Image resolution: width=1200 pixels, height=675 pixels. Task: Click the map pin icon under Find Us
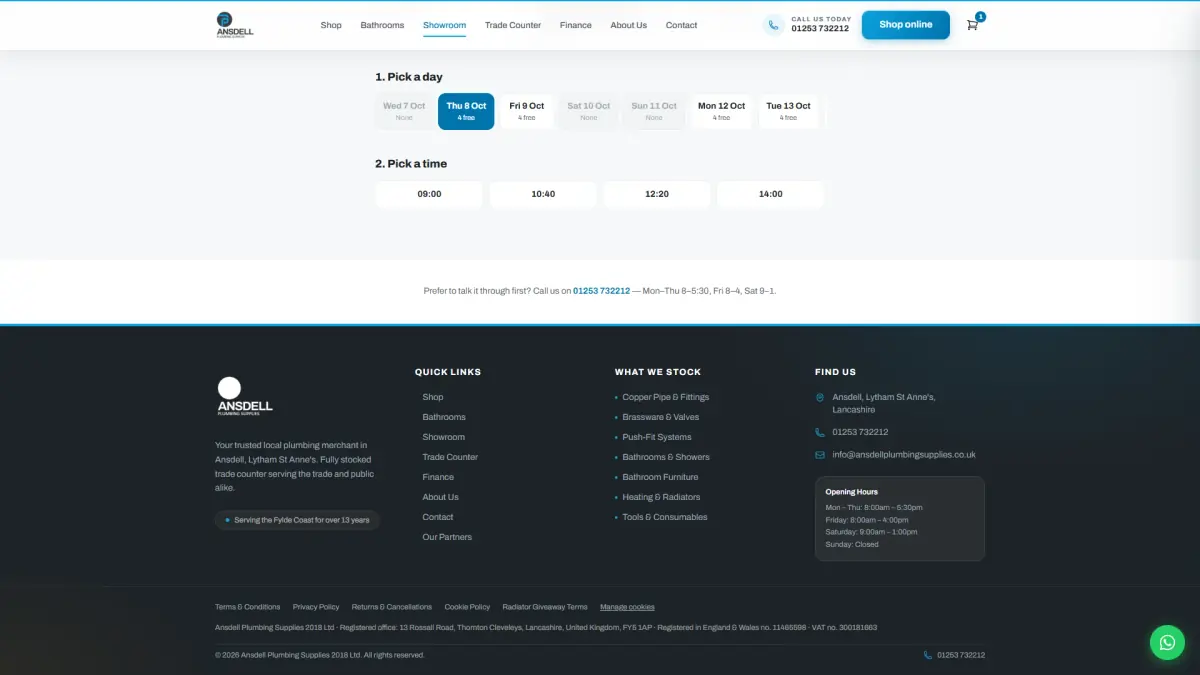pyautogui.click(x=820, y=397)
